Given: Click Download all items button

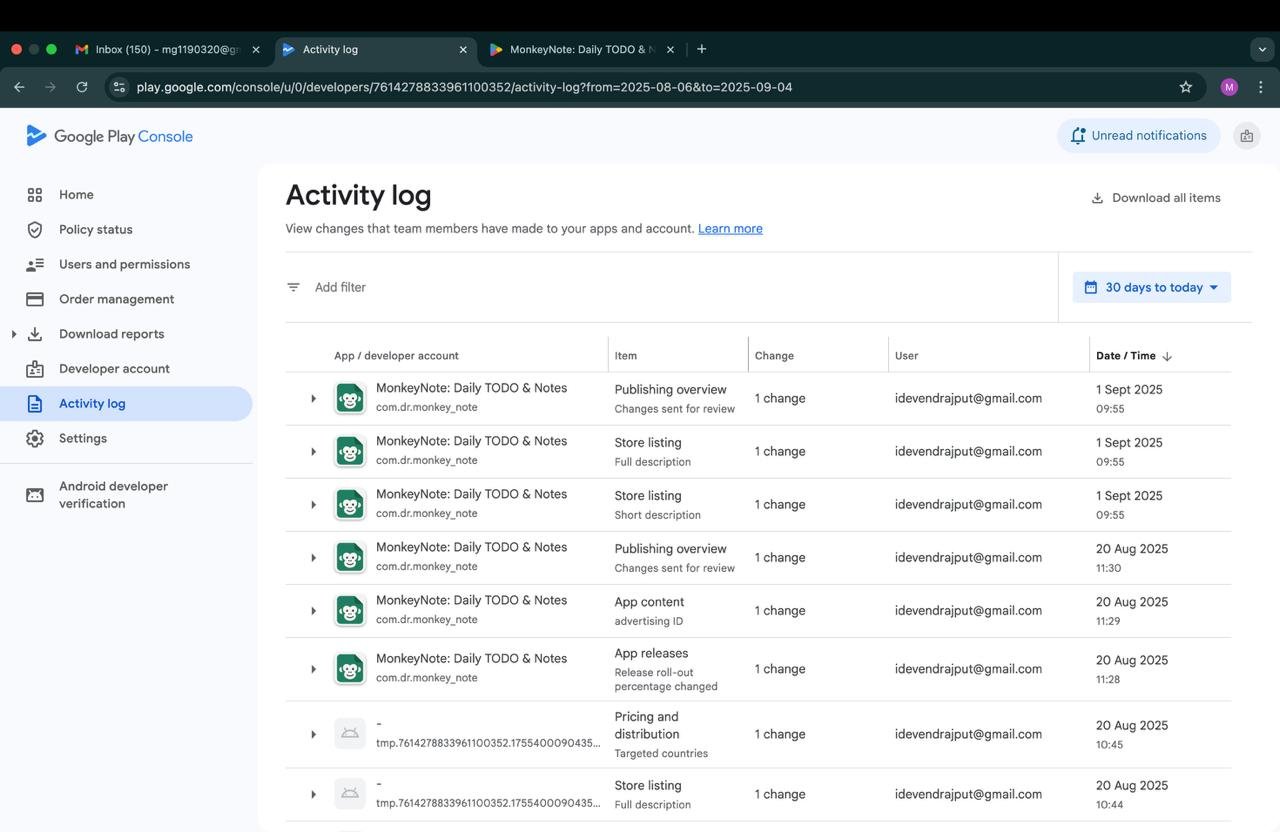Looking at the screenshot, I should [x=1155, y=198].
